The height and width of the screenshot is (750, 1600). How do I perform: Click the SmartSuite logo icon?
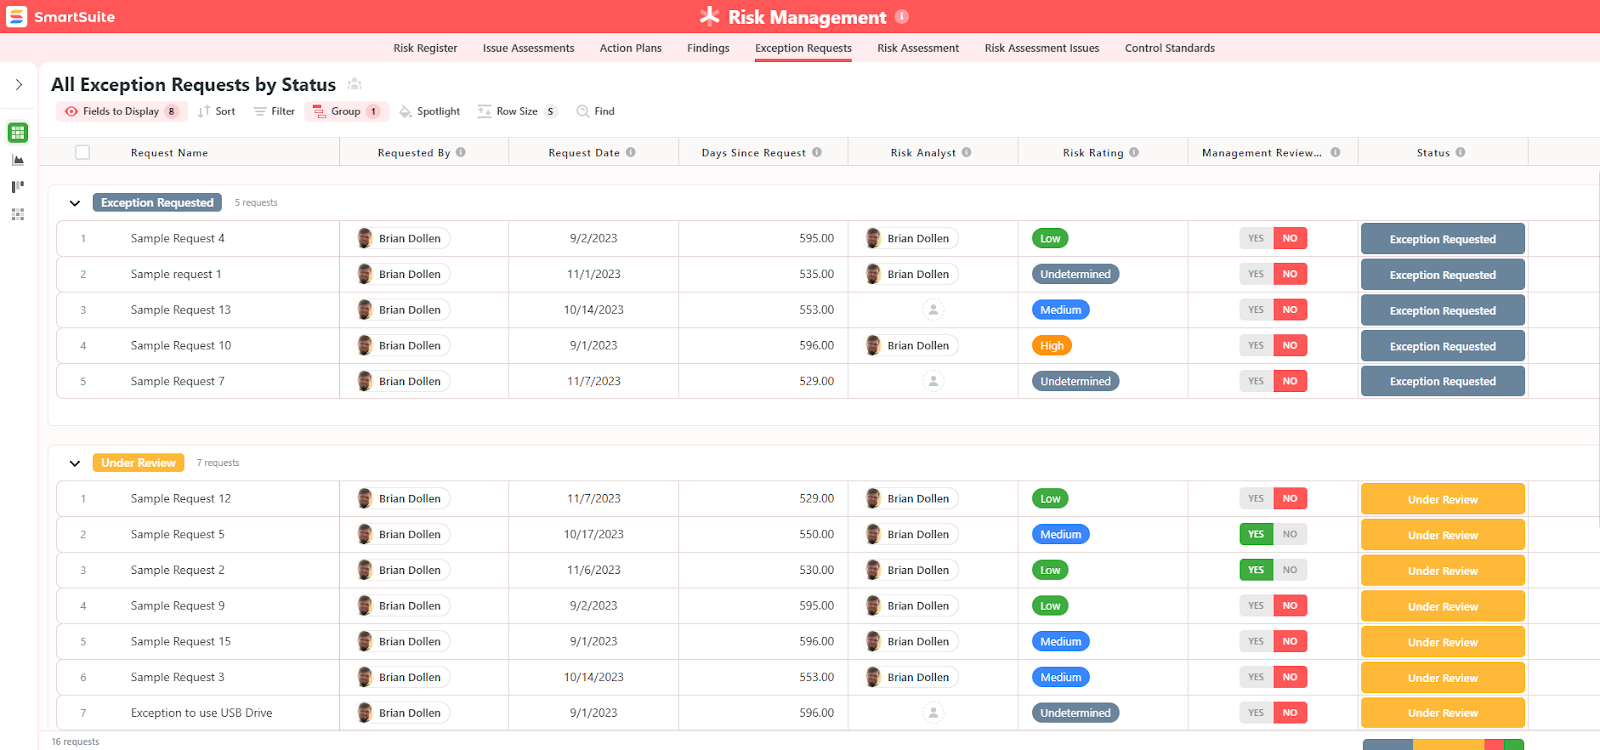tap(17, 17)
